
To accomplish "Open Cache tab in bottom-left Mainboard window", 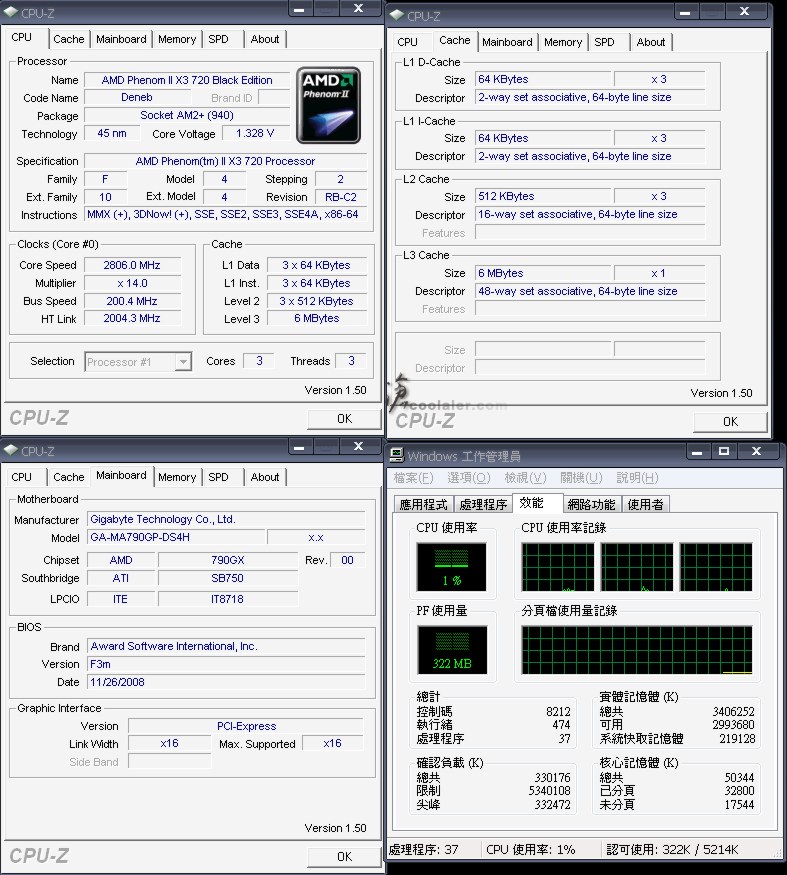I will coord(69,477).
